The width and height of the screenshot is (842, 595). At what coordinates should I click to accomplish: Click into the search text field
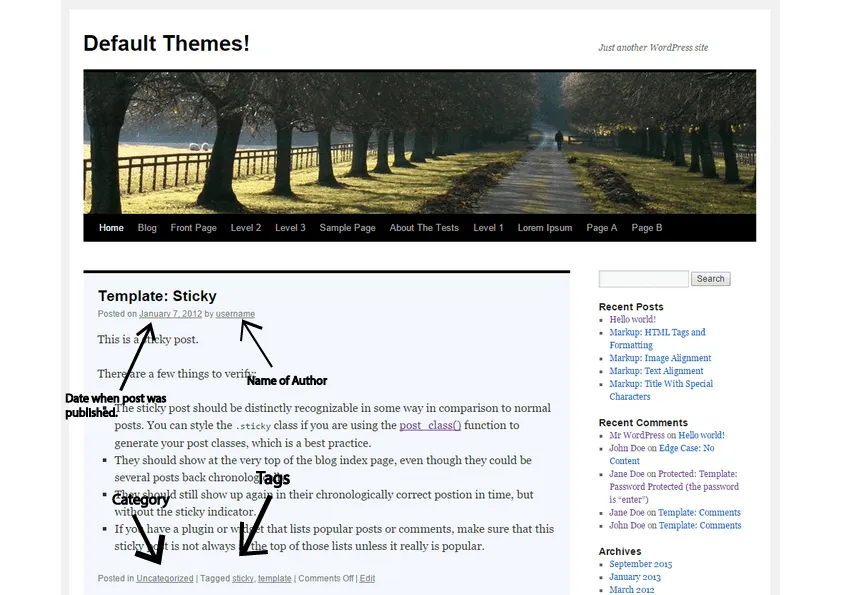pyautogui.click(x=643, y=279)
